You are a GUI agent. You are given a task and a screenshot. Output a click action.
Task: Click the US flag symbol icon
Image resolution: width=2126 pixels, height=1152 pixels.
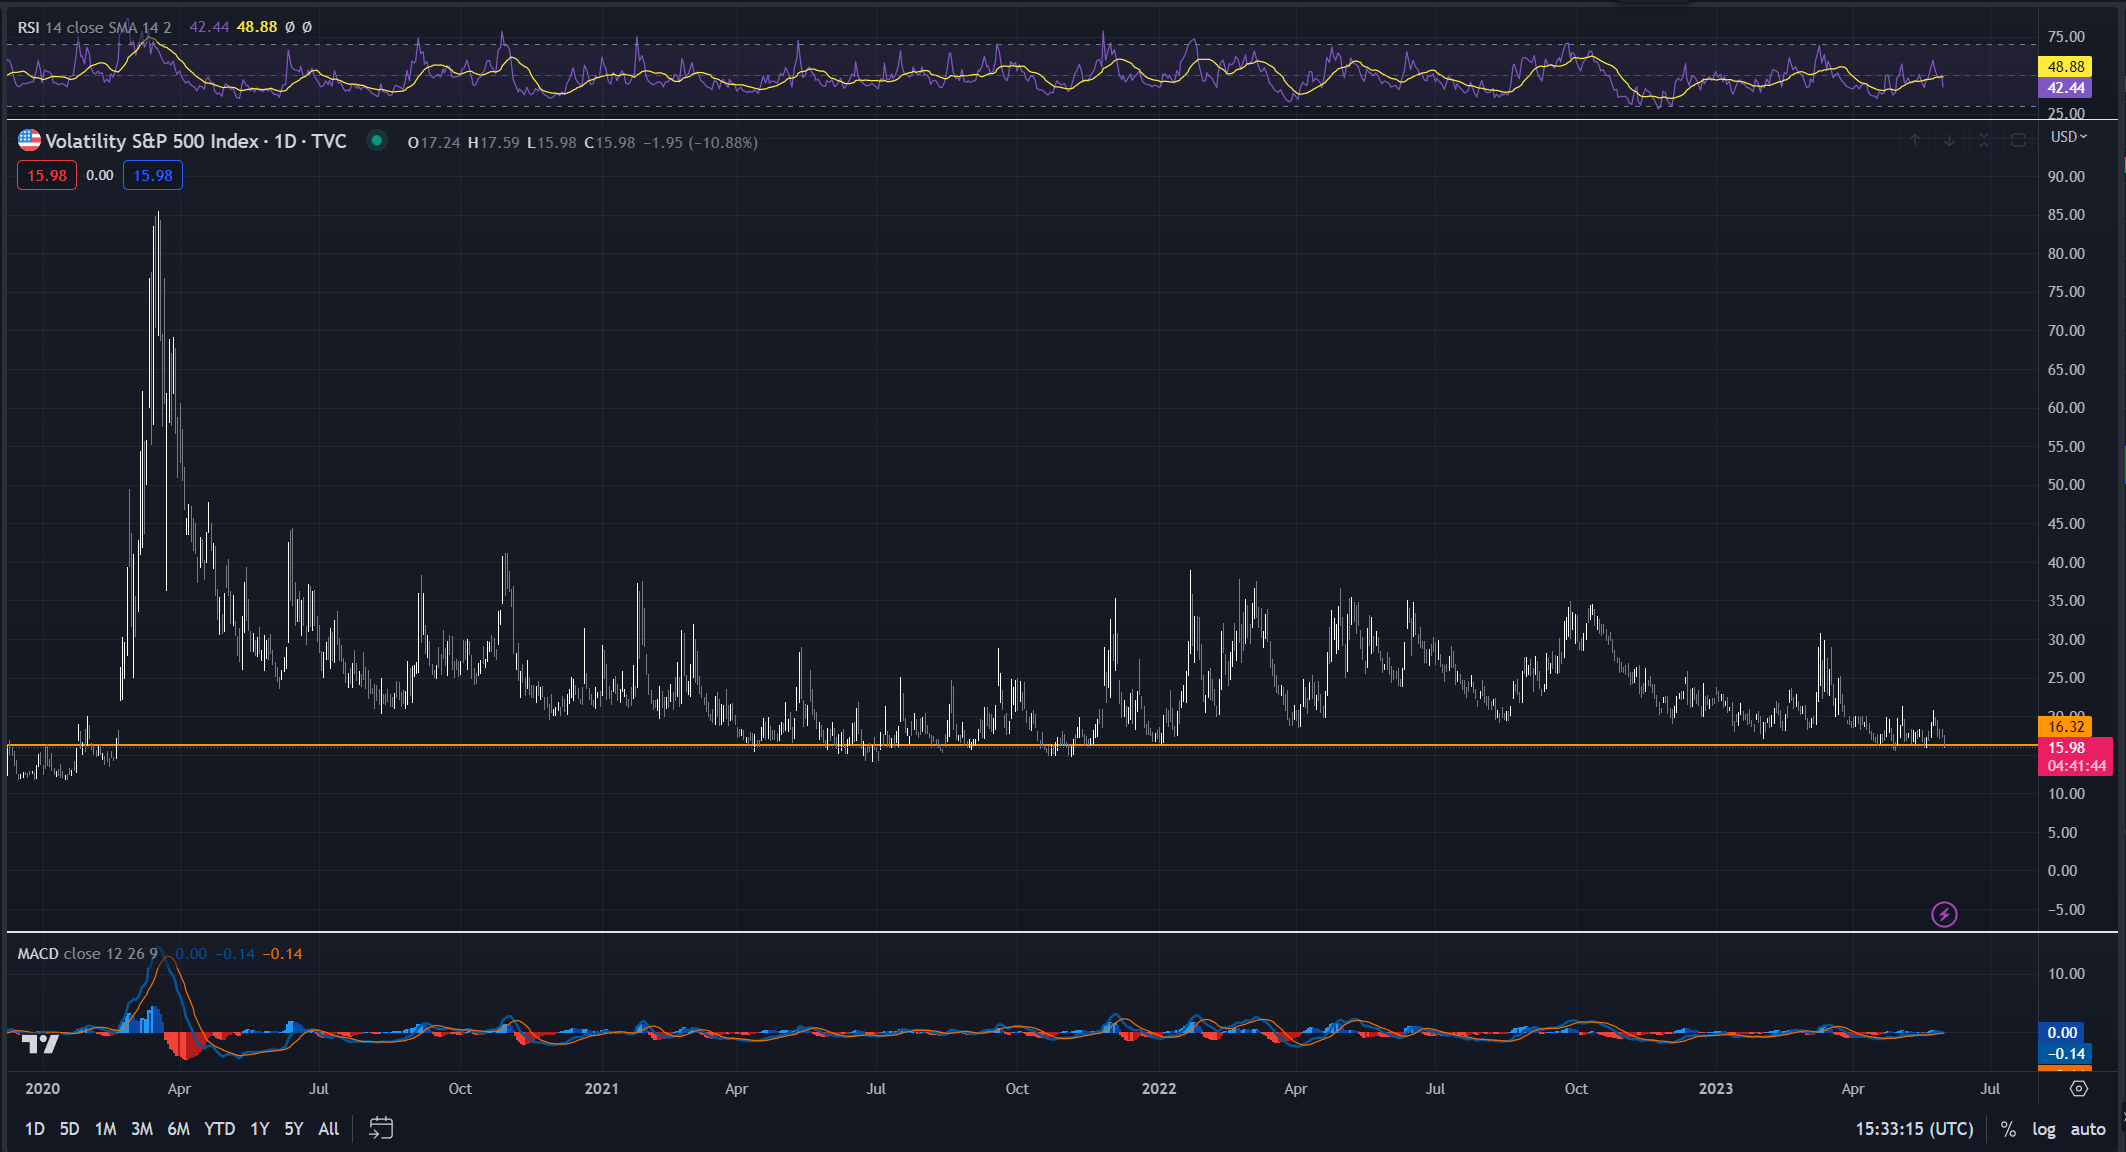pos(29,141)
